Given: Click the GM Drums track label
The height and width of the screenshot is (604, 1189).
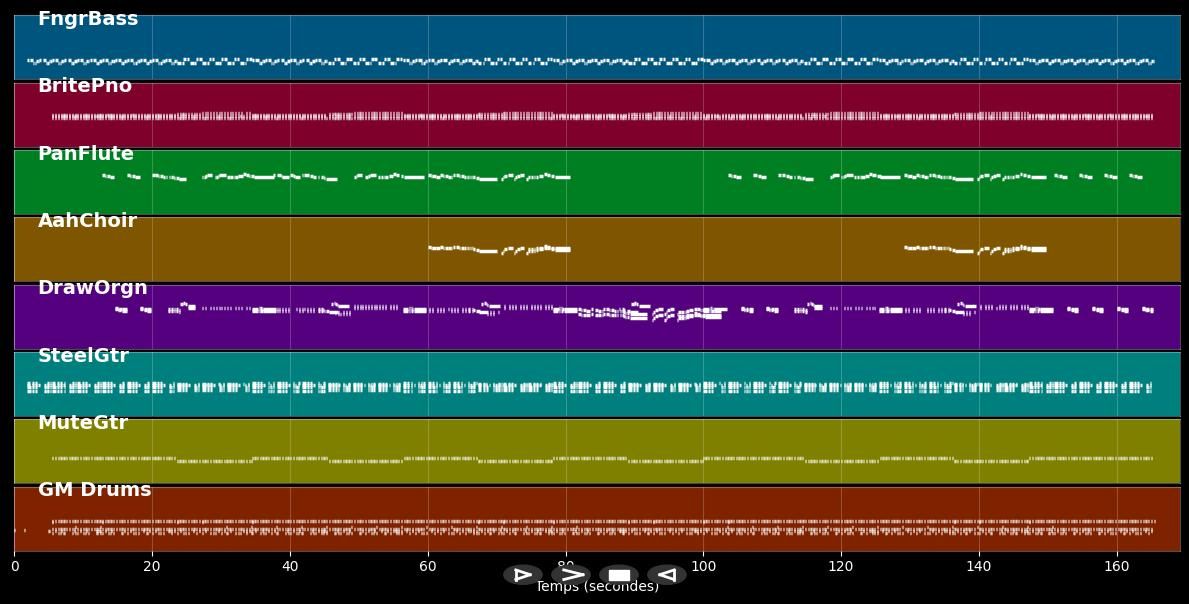Looking at the screenshot, I should [x=95, y=490].
